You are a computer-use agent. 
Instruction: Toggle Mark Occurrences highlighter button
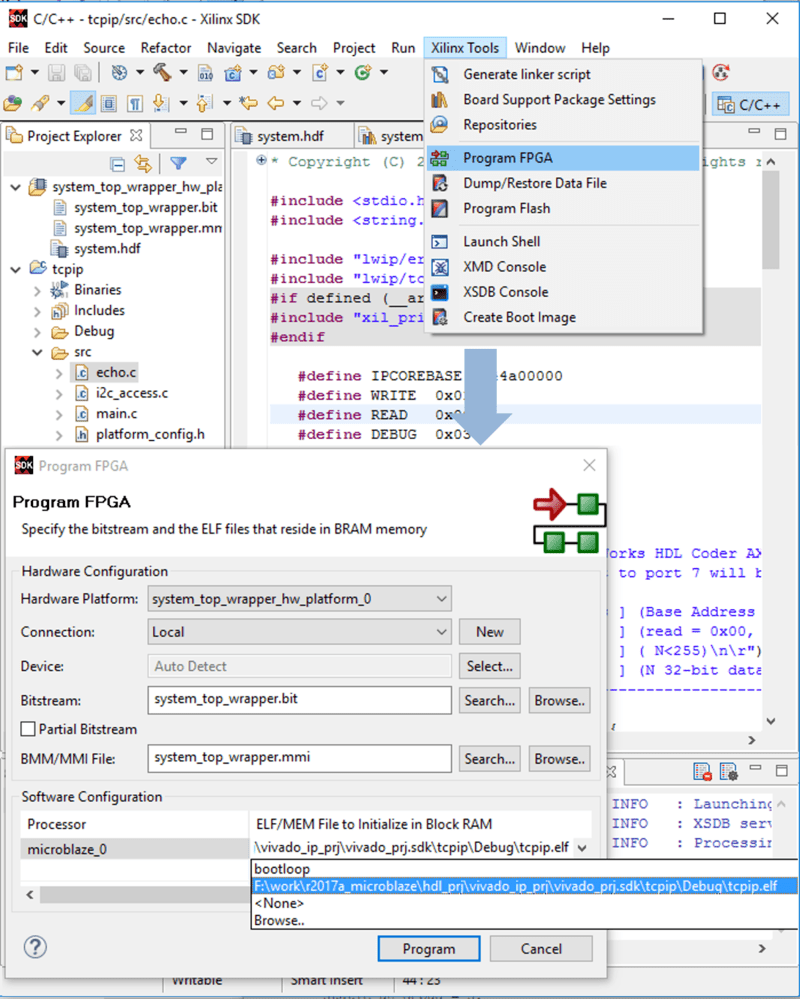[x=83, y=103]
